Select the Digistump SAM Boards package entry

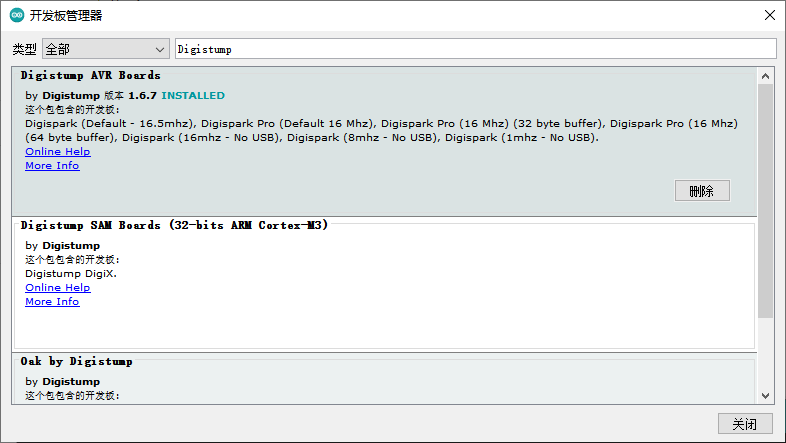384,285
